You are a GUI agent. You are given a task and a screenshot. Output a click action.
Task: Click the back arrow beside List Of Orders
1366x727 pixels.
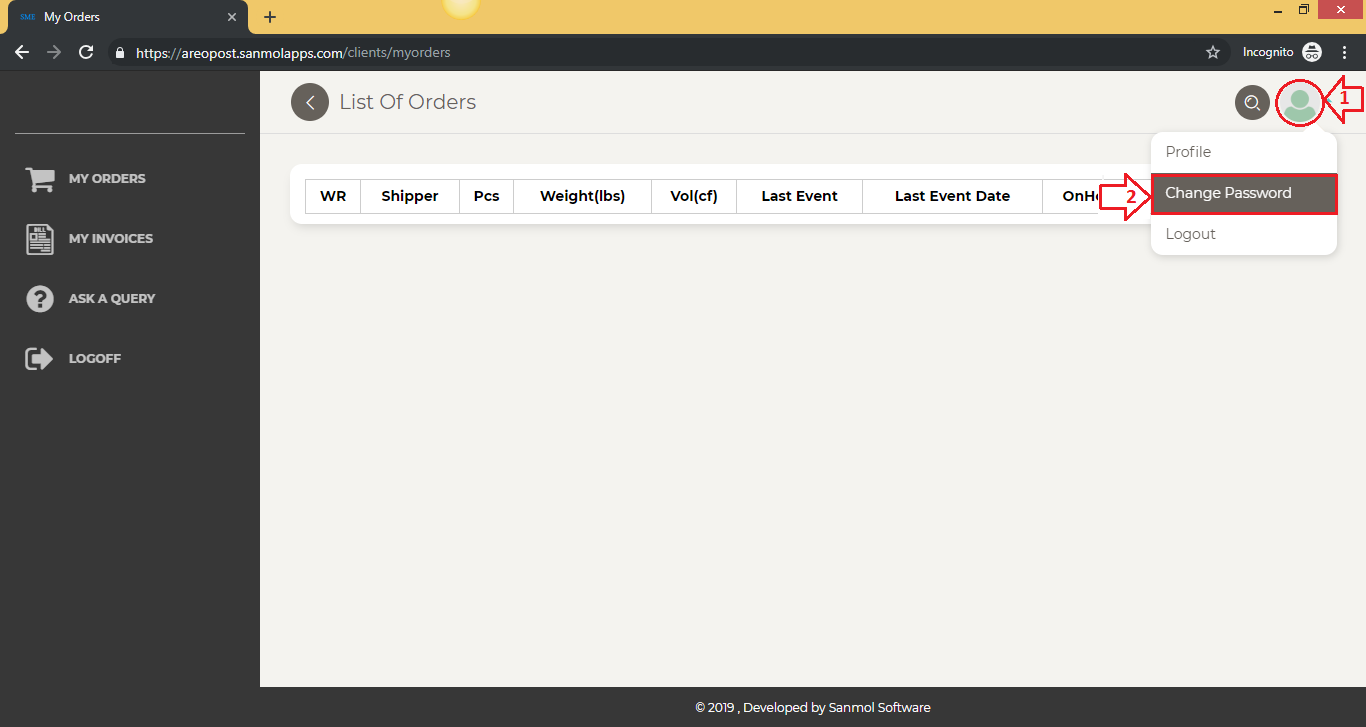(310, 102)
